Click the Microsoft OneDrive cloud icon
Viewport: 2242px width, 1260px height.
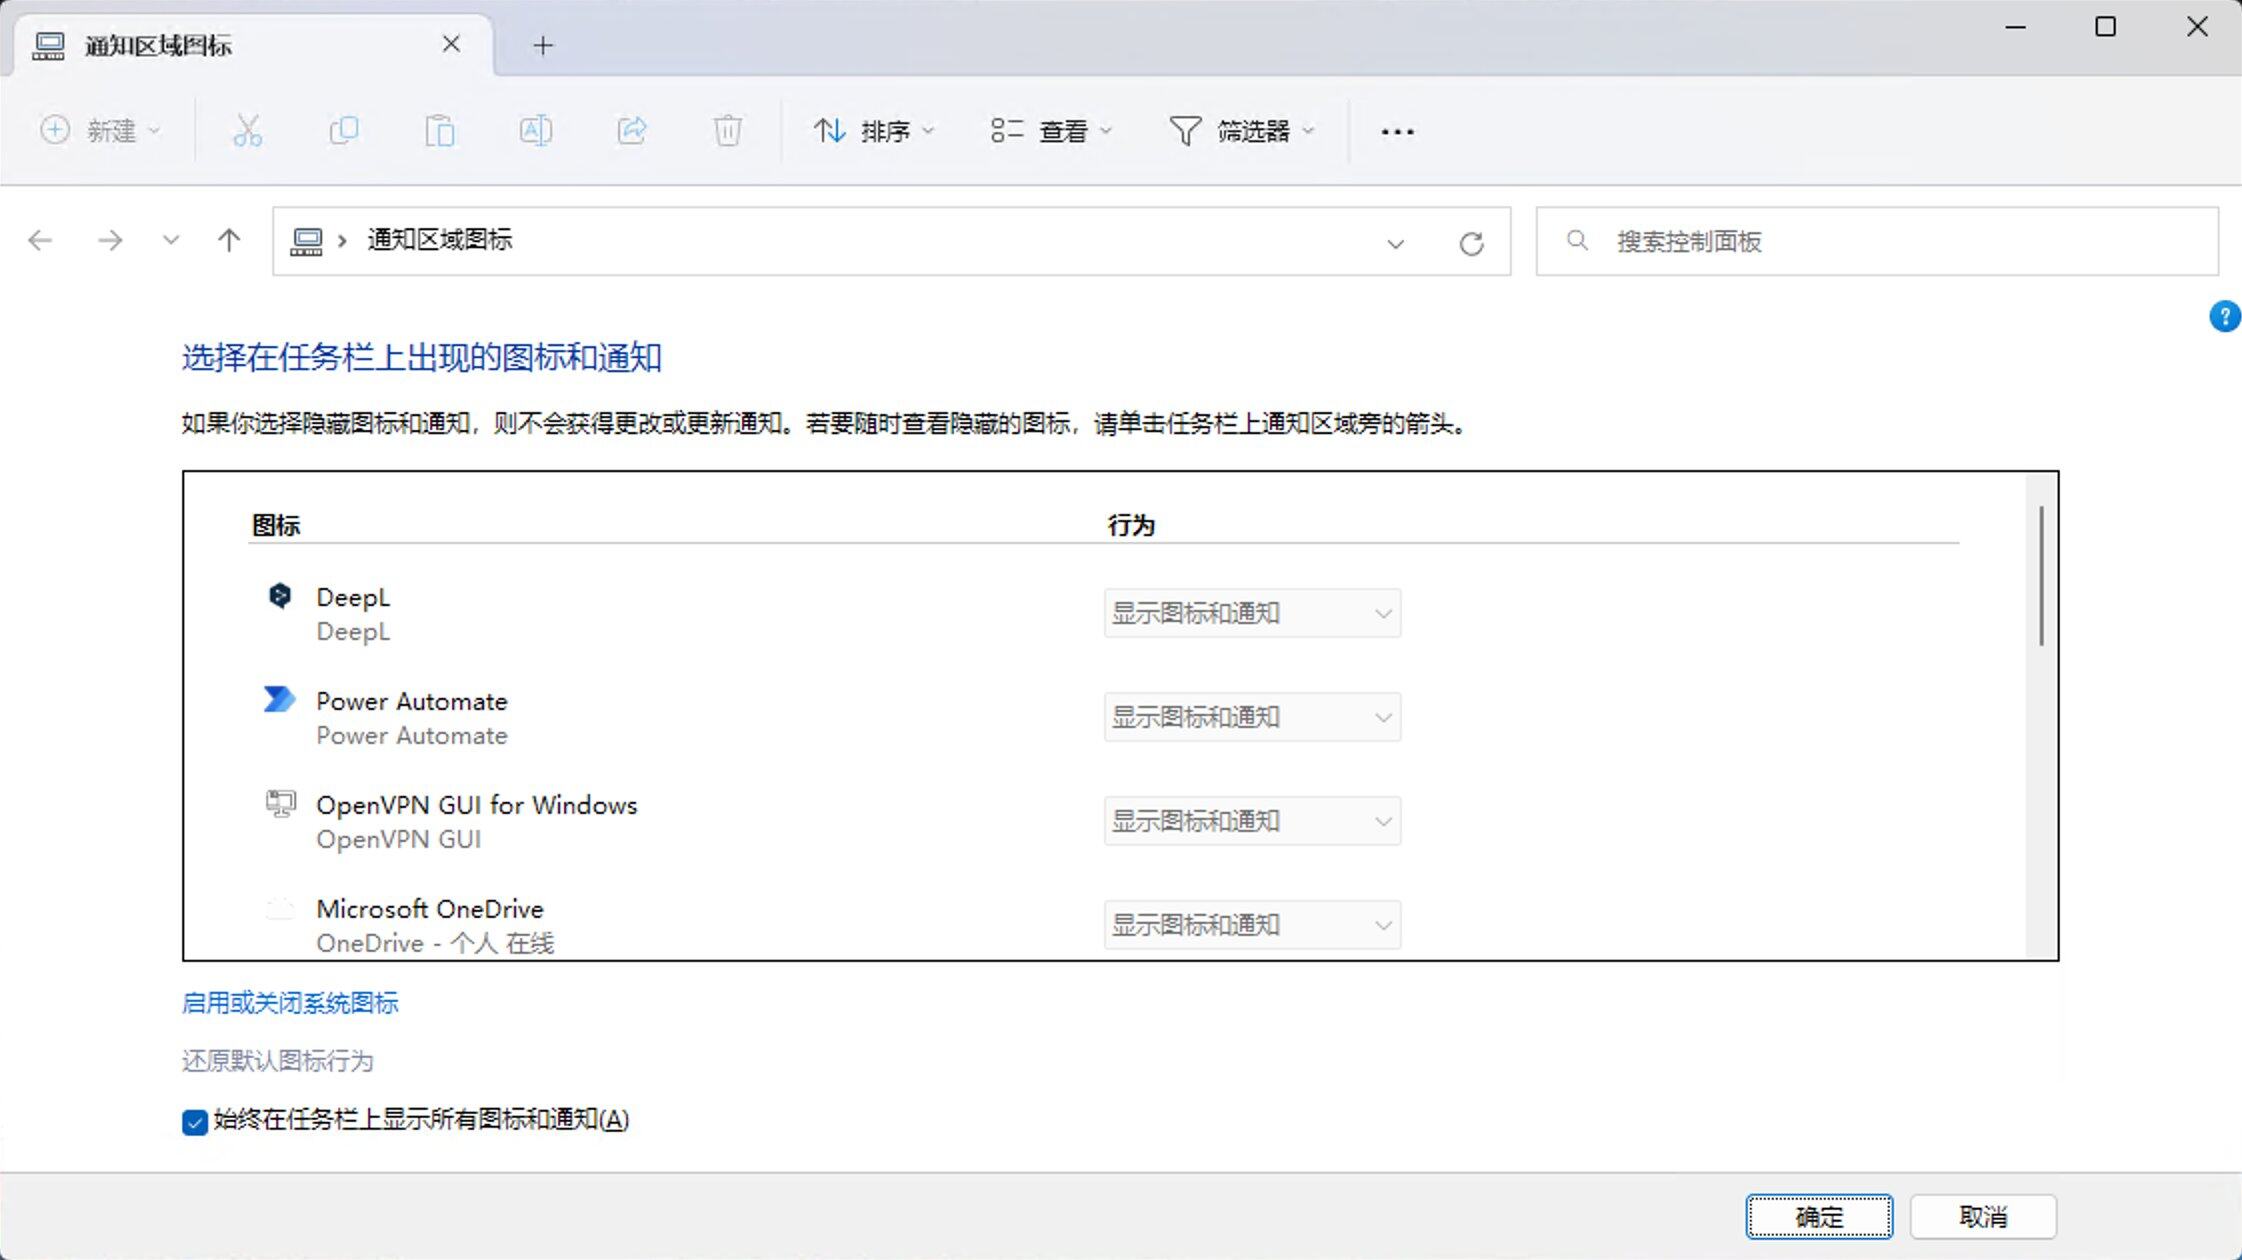pyautogui.click(x=280, y=908)
